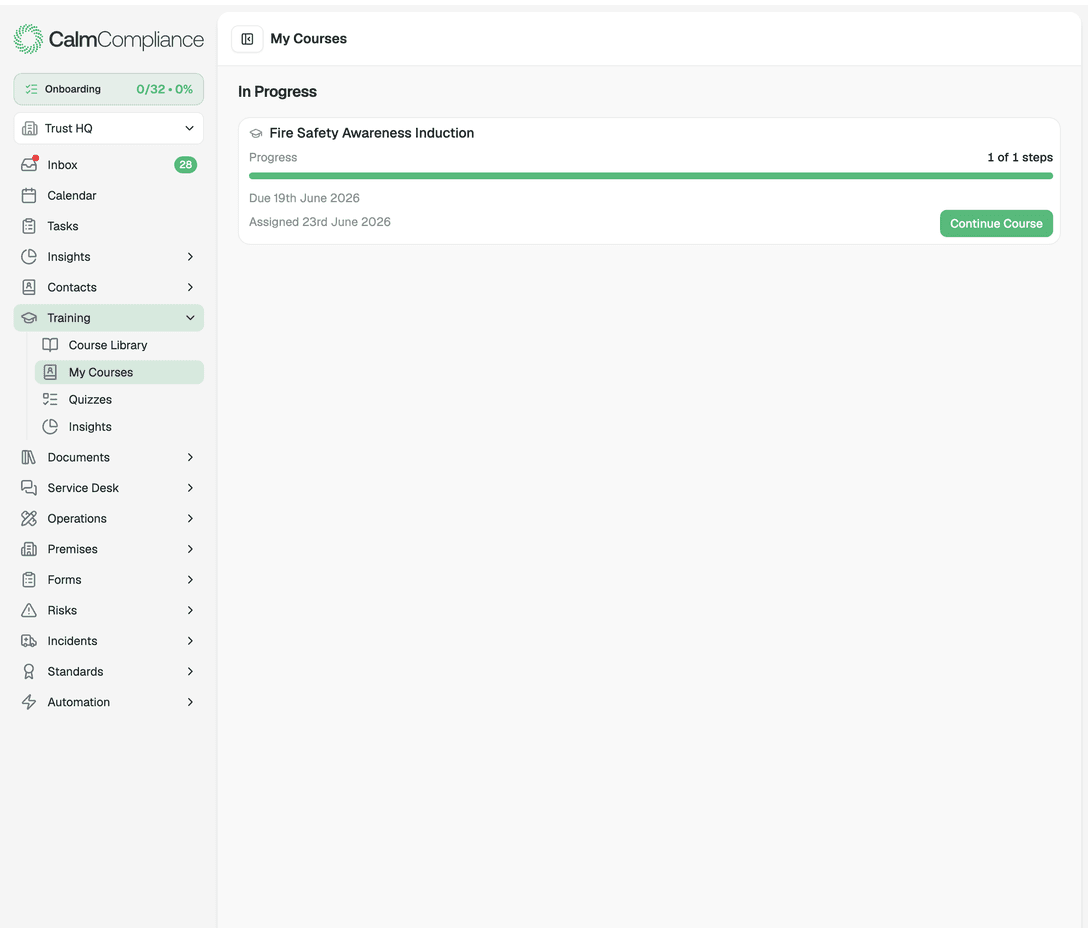The width and height of the screenshot is (1088, 928).
Task: Click the "1 of 1 steps" text
Action: point(1020,158)
